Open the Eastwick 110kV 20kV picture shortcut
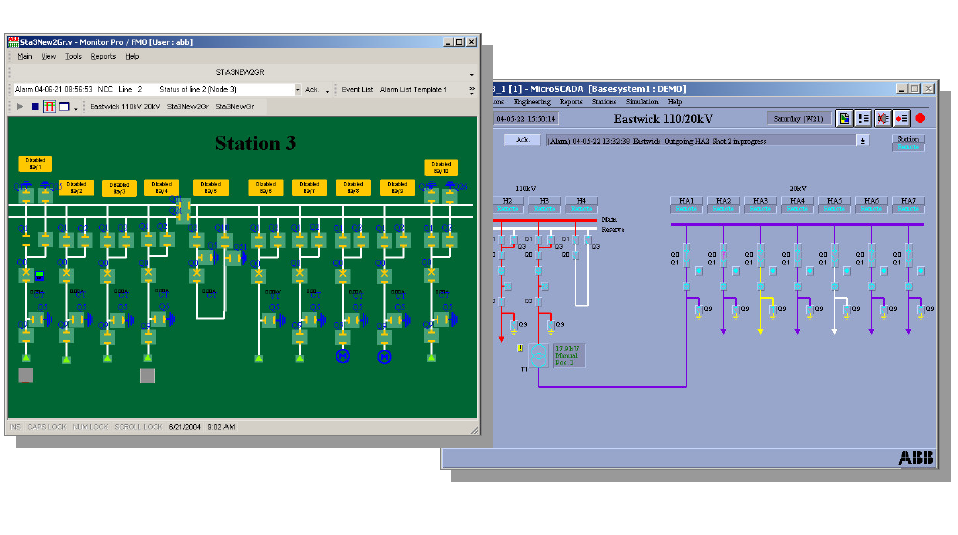The image size is (958, 535). (125, 106)
